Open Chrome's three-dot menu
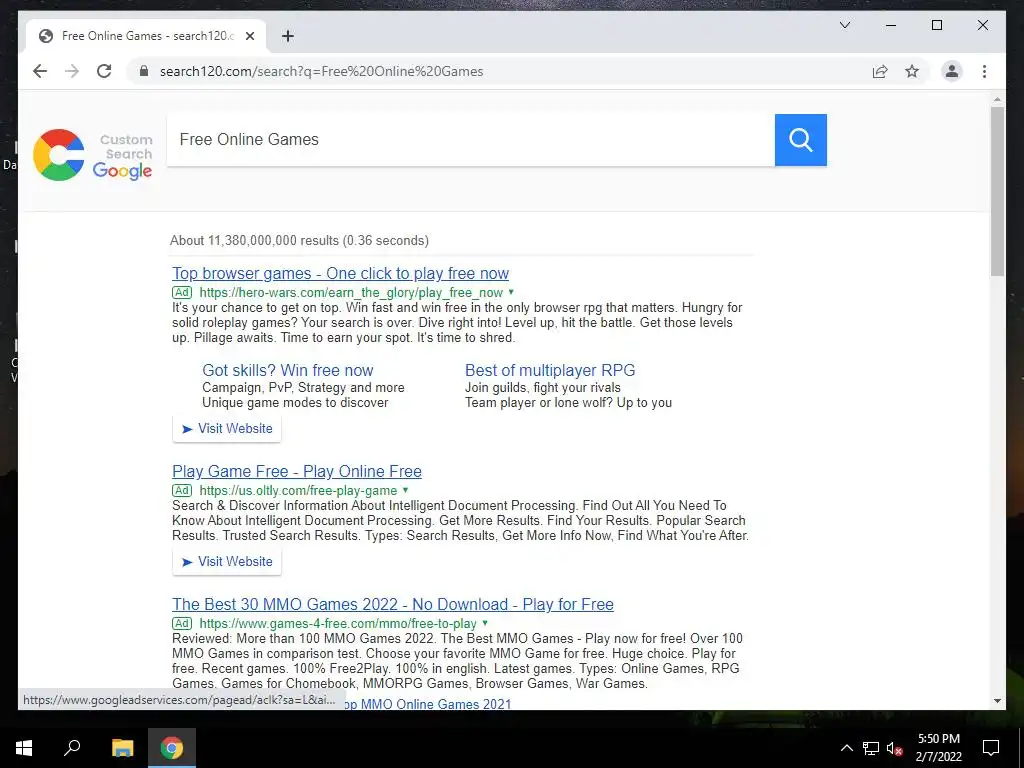Screen dimensions: 1024x768 [x=984, y=71]
